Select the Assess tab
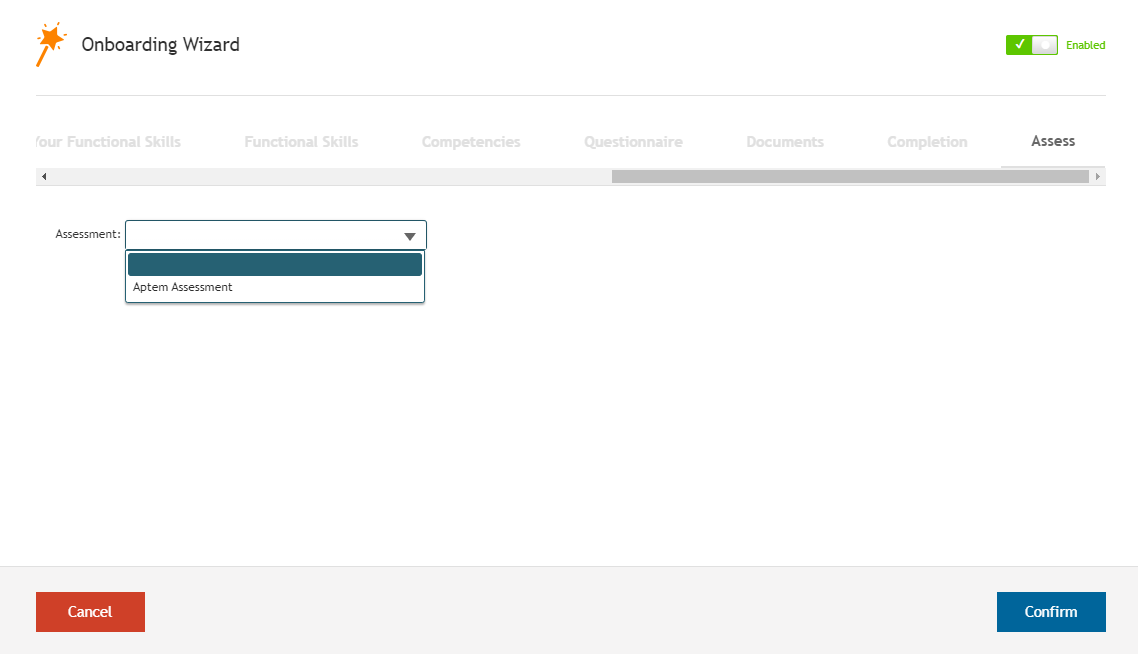Viewport: 1138px width, 654px height. pyautogui.click(x=1053, y=141)
